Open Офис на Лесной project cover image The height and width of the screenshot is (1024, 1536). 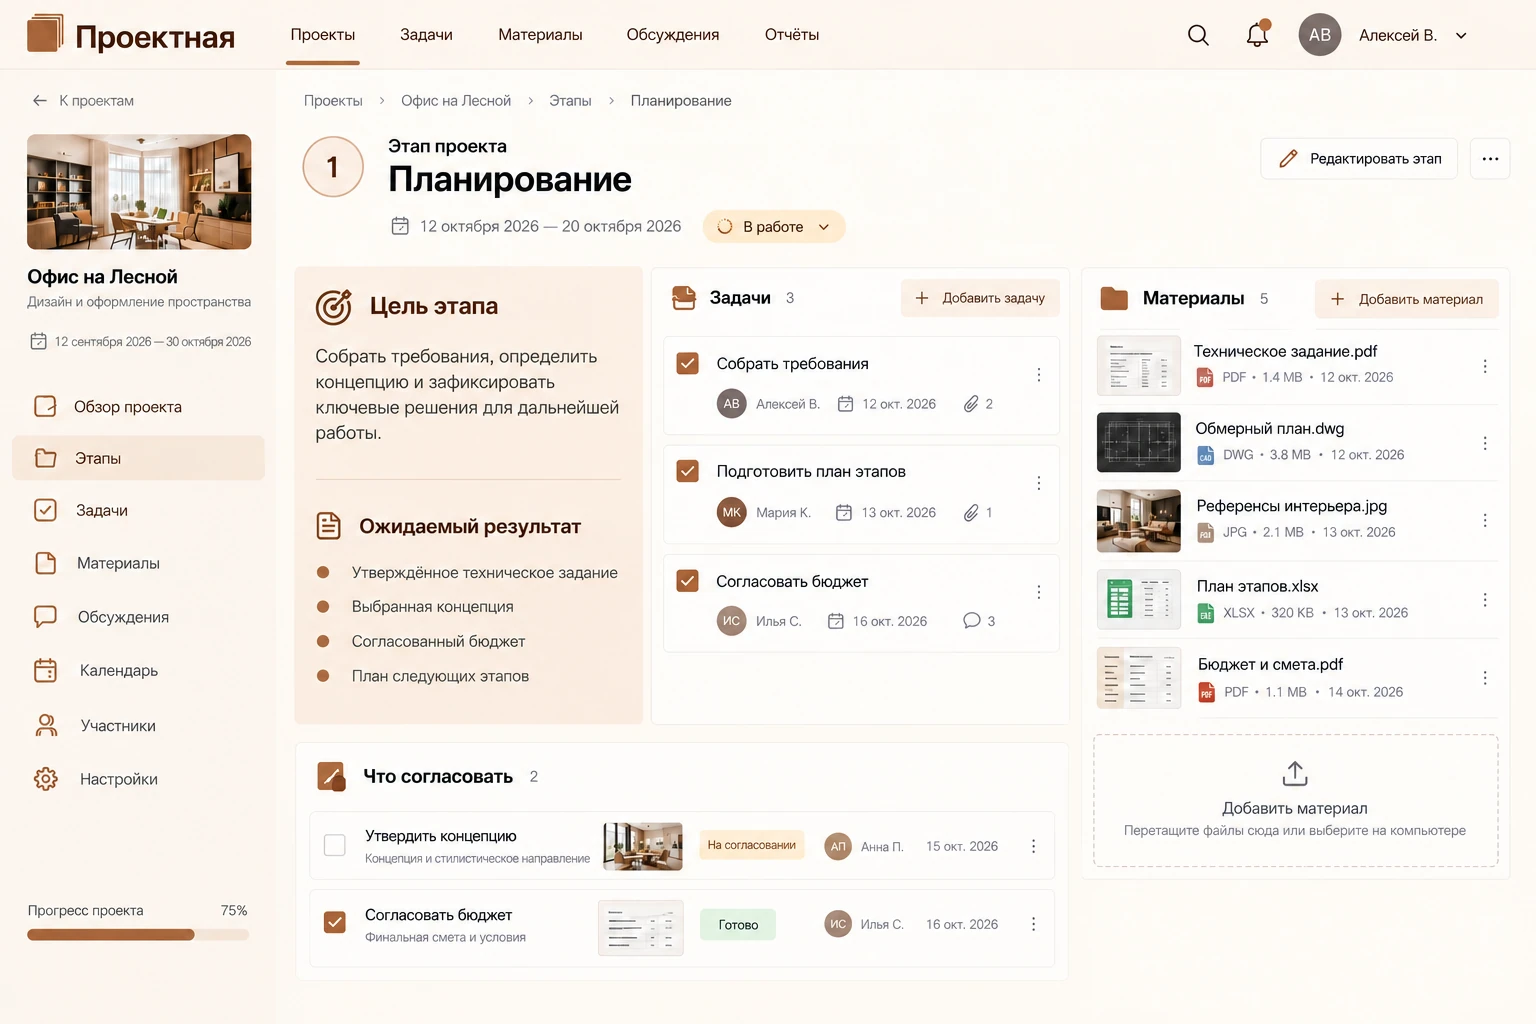click(x=139, y=192)
